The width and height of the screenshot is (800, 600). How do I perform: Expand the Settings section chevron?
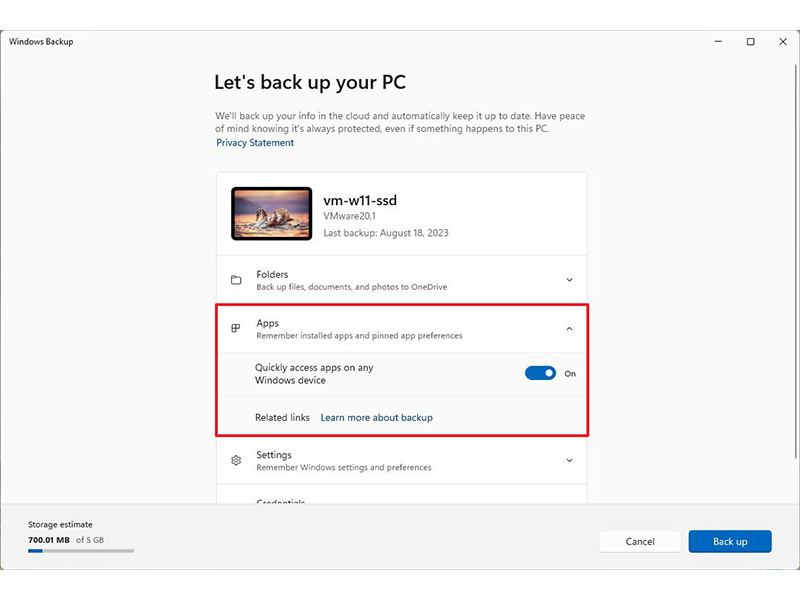(569, 460)
